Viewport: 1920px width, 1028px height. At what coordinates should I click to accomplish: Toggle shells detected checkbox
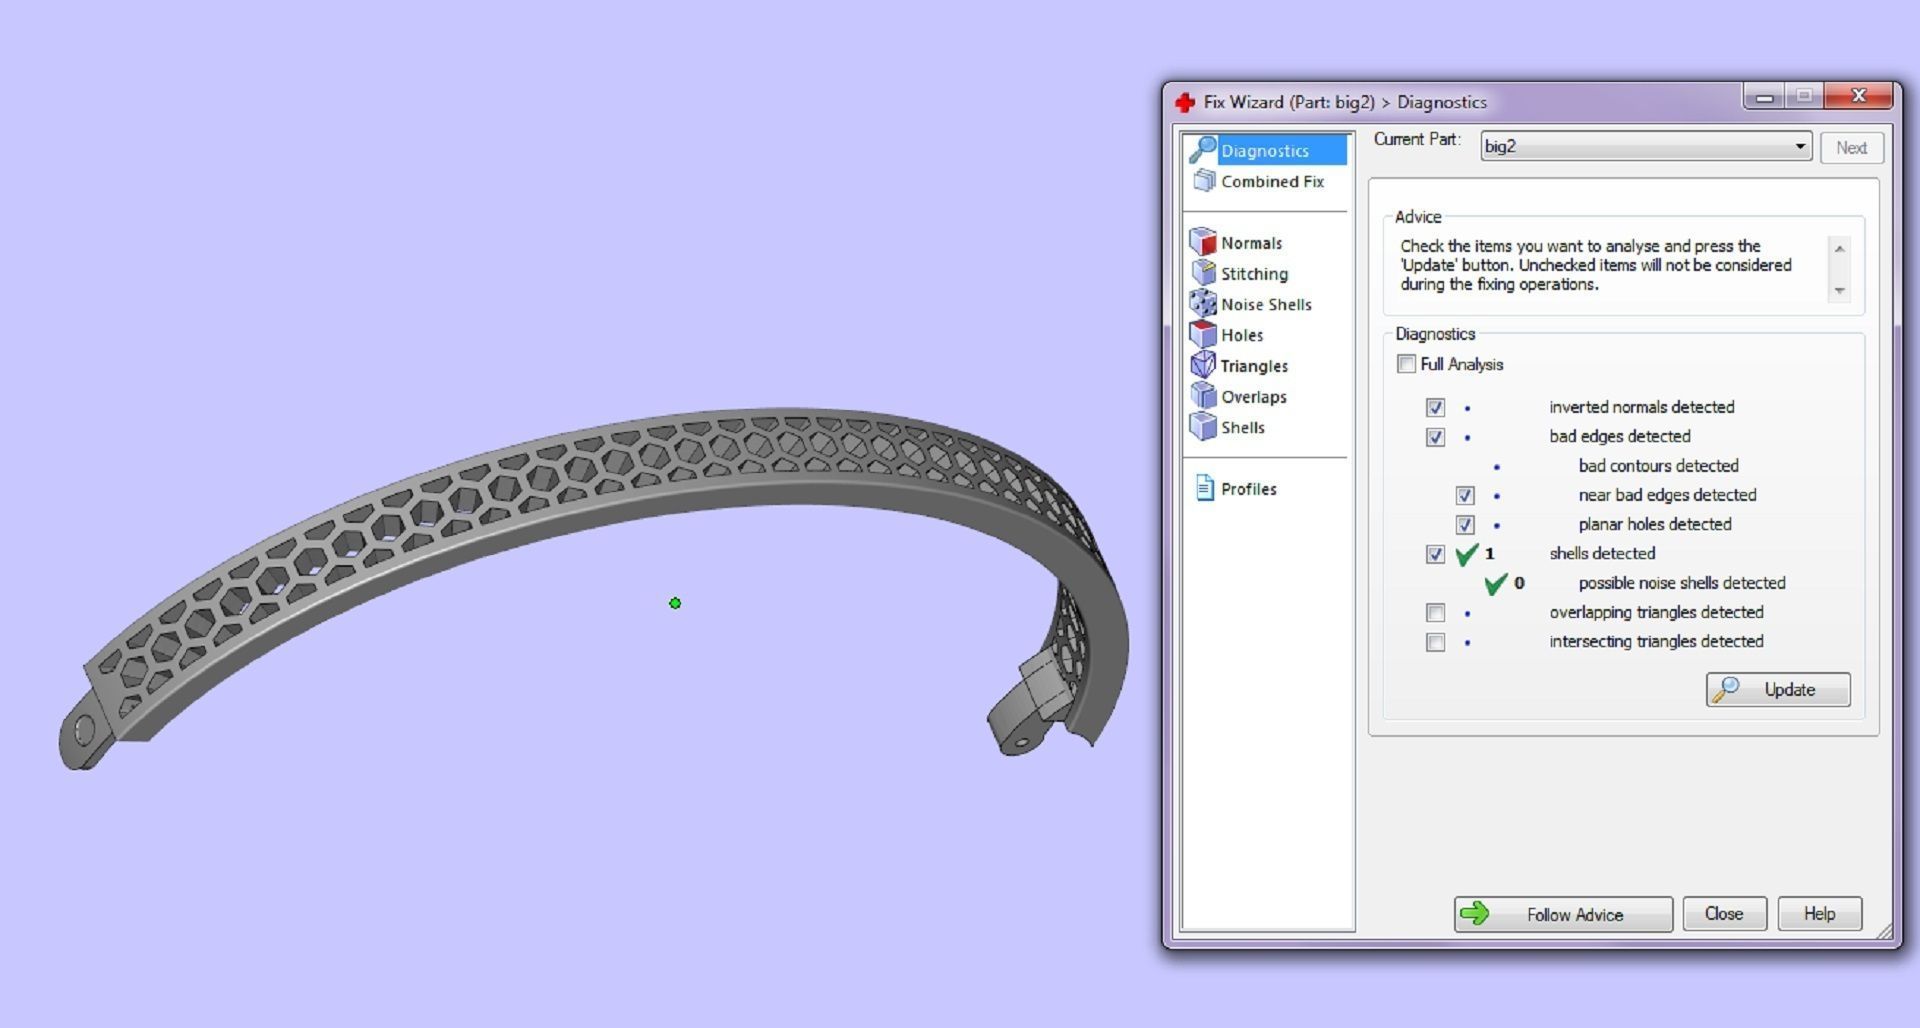point(1435,554)
